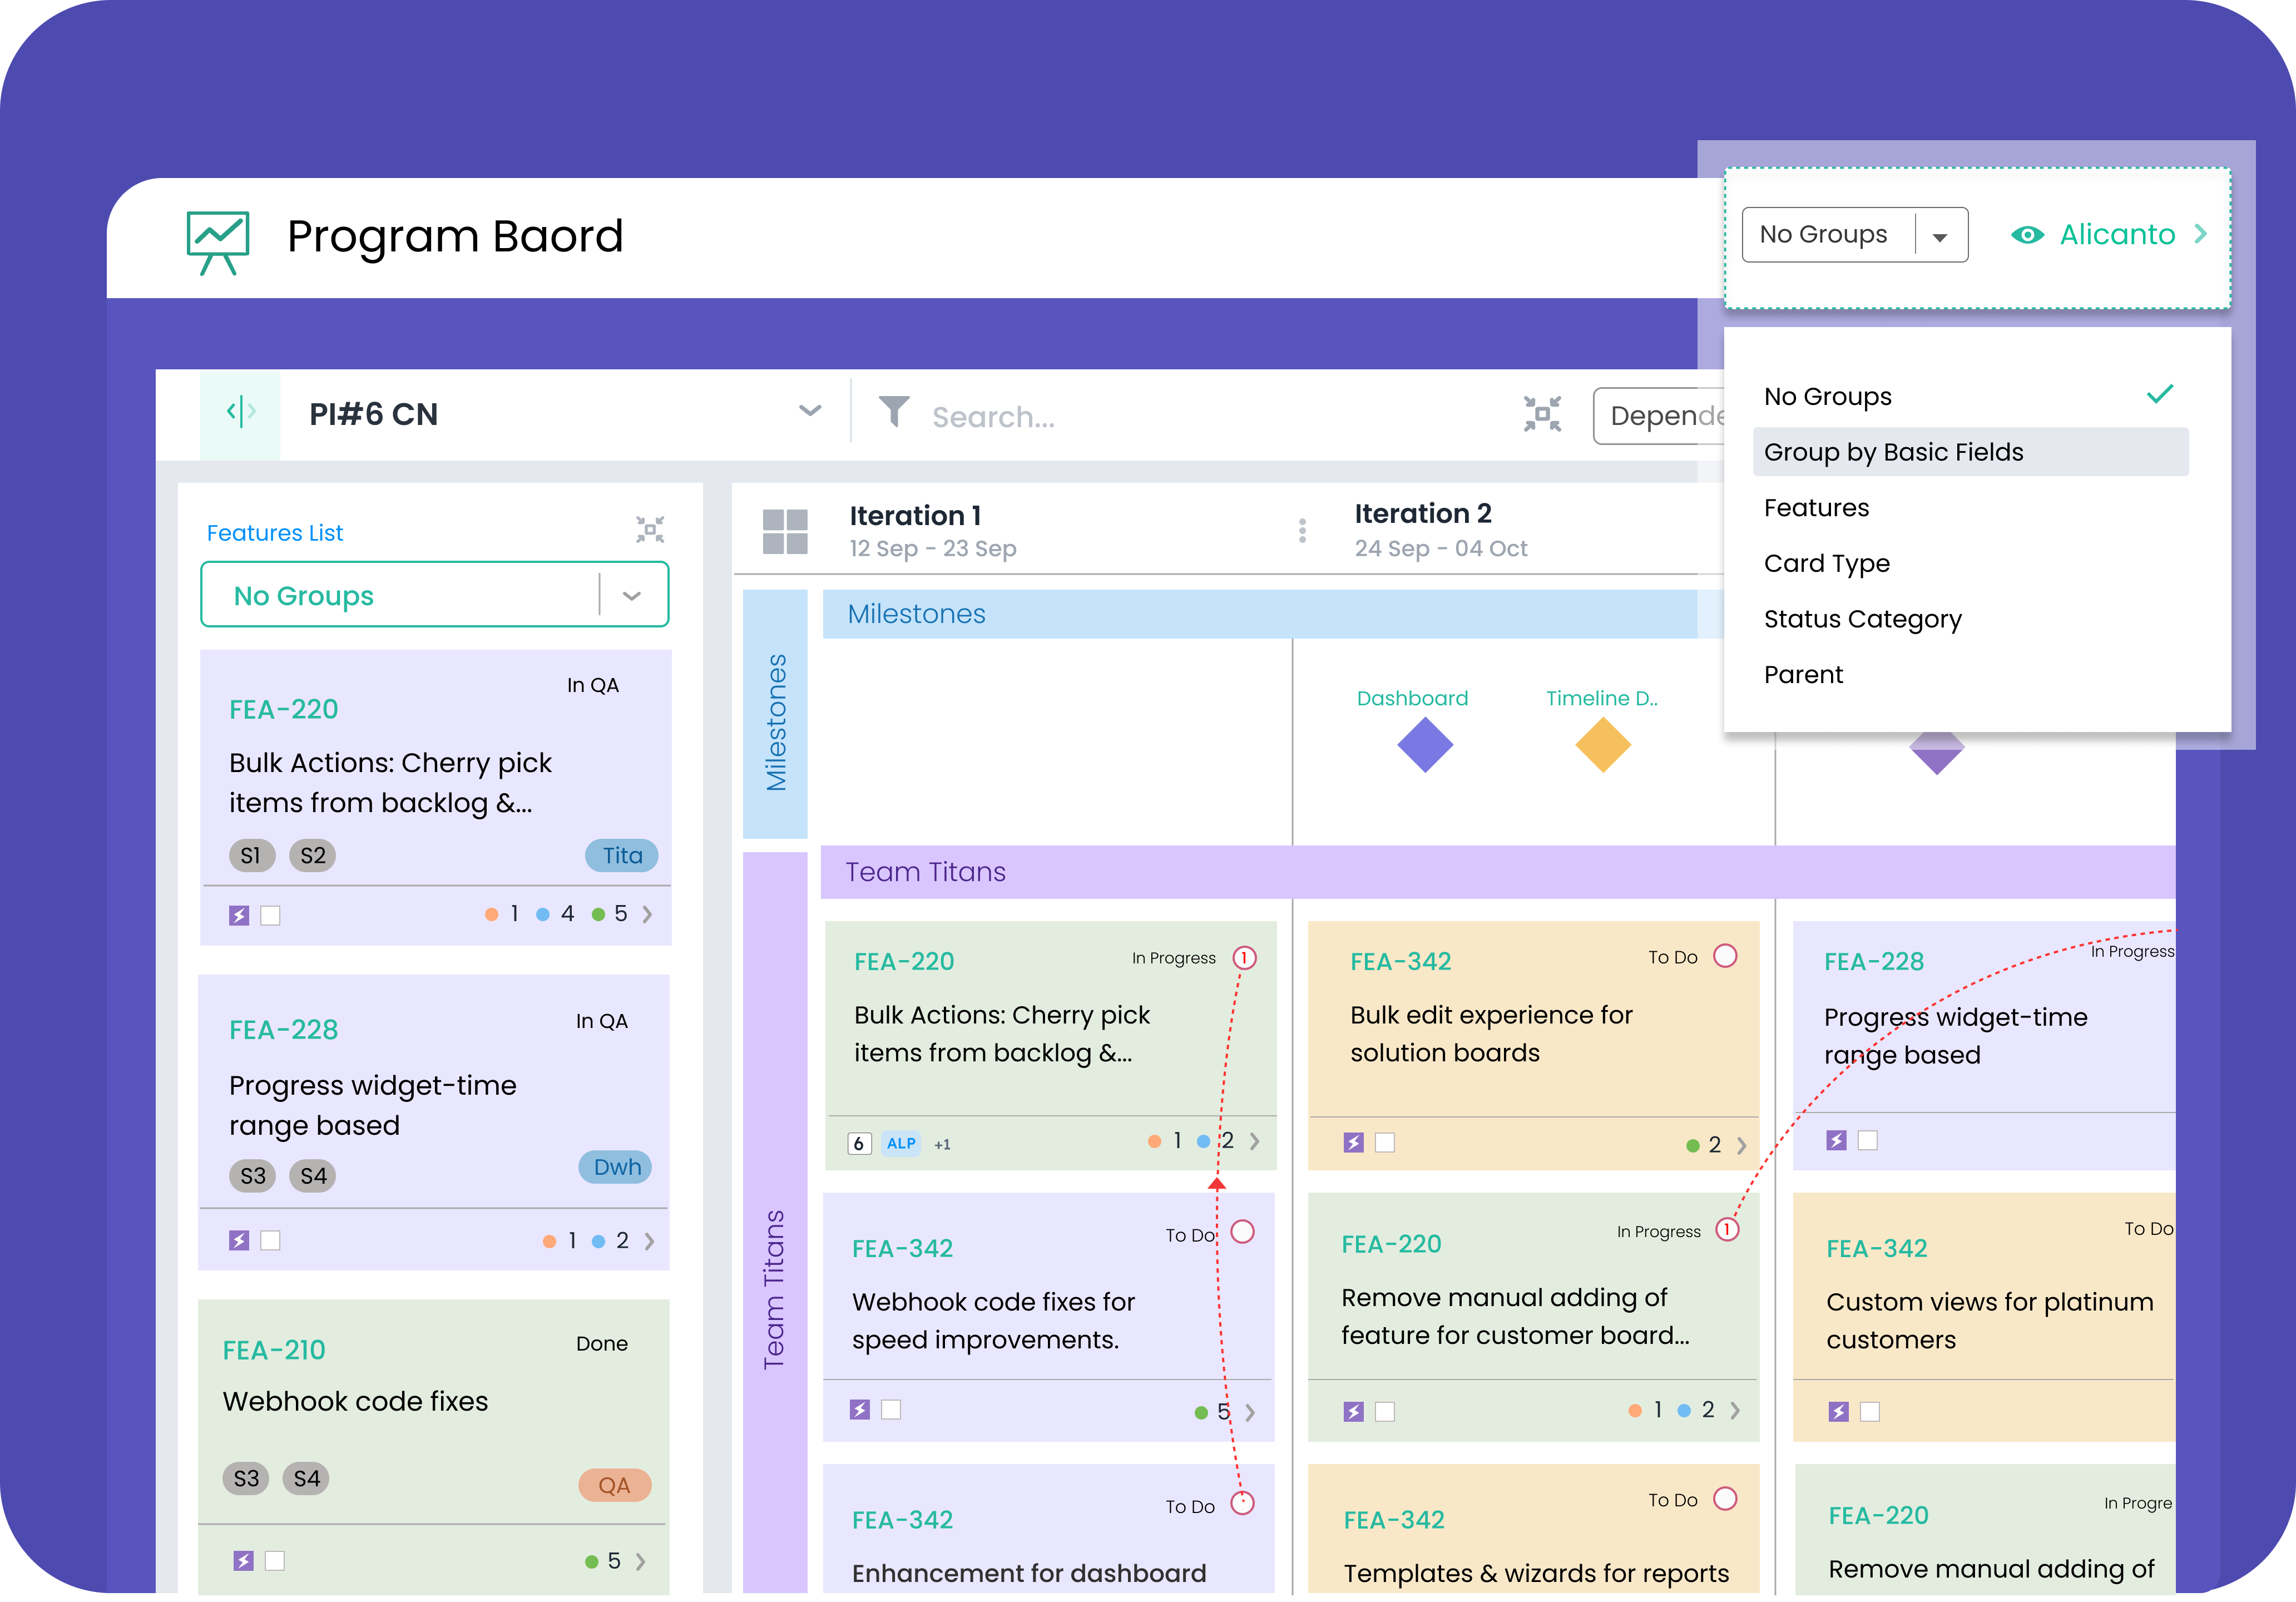The height and width of the screenshot is (1602, 2296).
Task: Click the lightning bolt icon on FEA-228 list card
Action: [239, 1240]
